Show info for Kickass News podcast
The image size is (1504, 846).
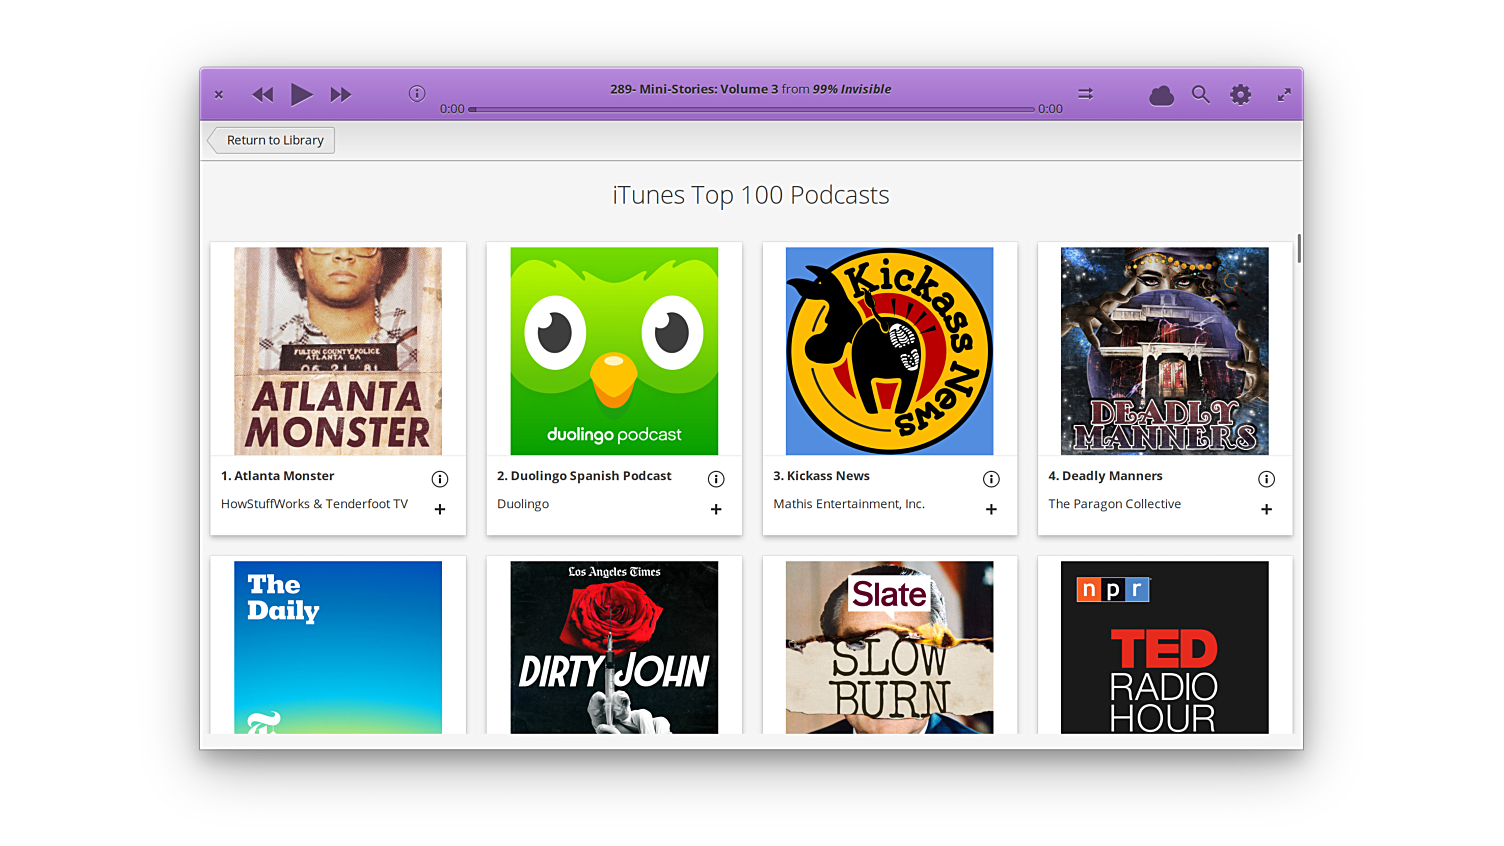(x=991, y=479)
